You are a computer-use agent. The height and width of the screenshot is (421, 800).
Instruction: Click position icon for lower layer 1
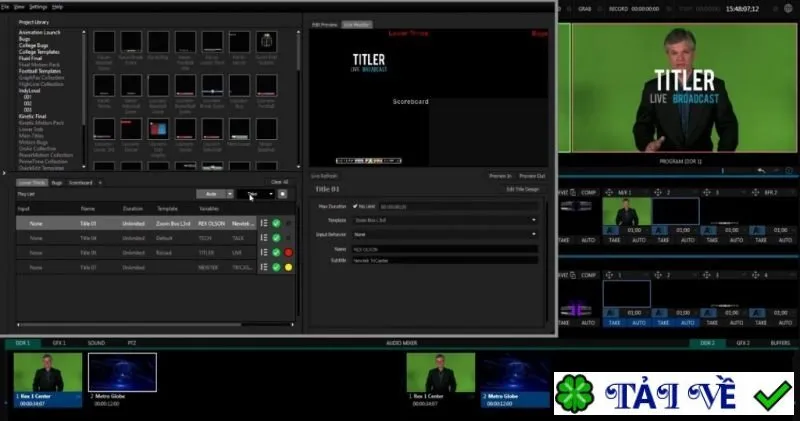pos(609,275)
